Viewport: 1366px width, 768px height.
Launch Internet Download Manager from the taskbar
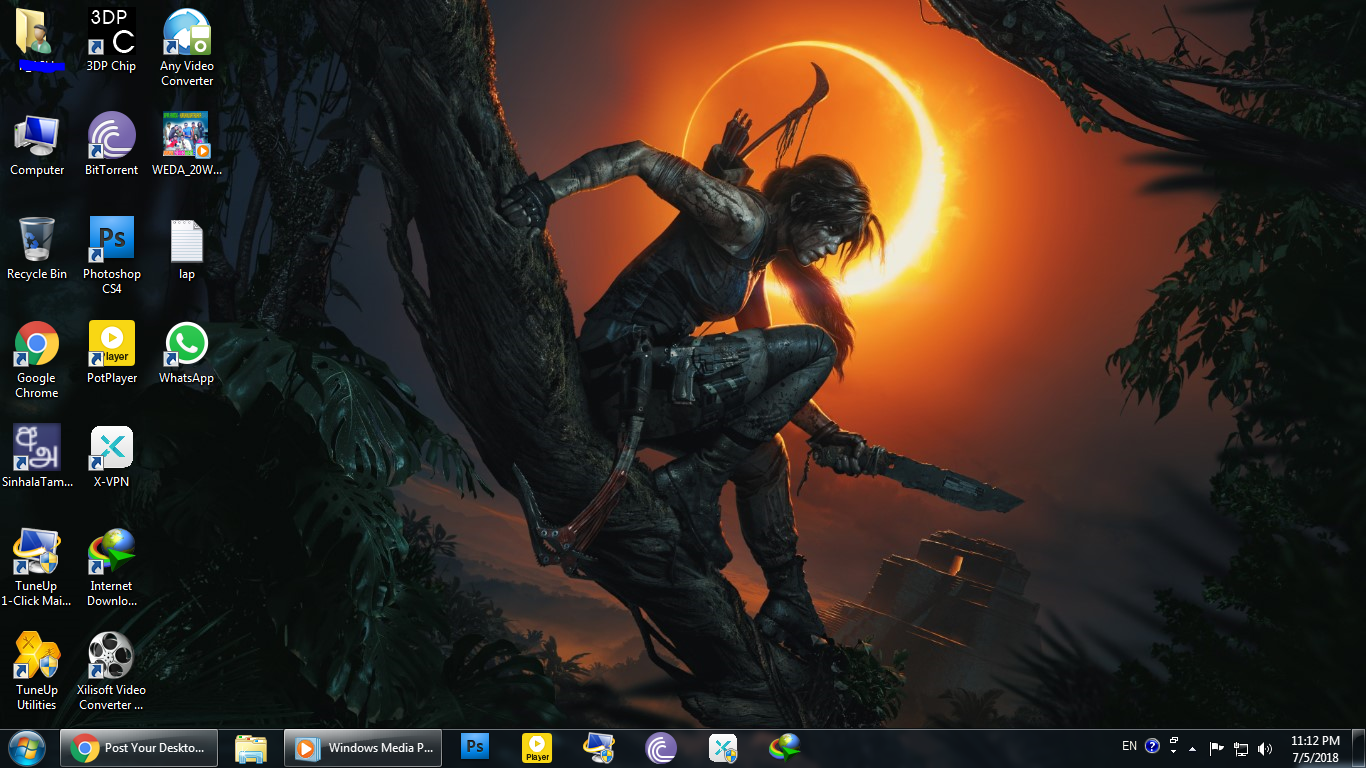point(785,748)
